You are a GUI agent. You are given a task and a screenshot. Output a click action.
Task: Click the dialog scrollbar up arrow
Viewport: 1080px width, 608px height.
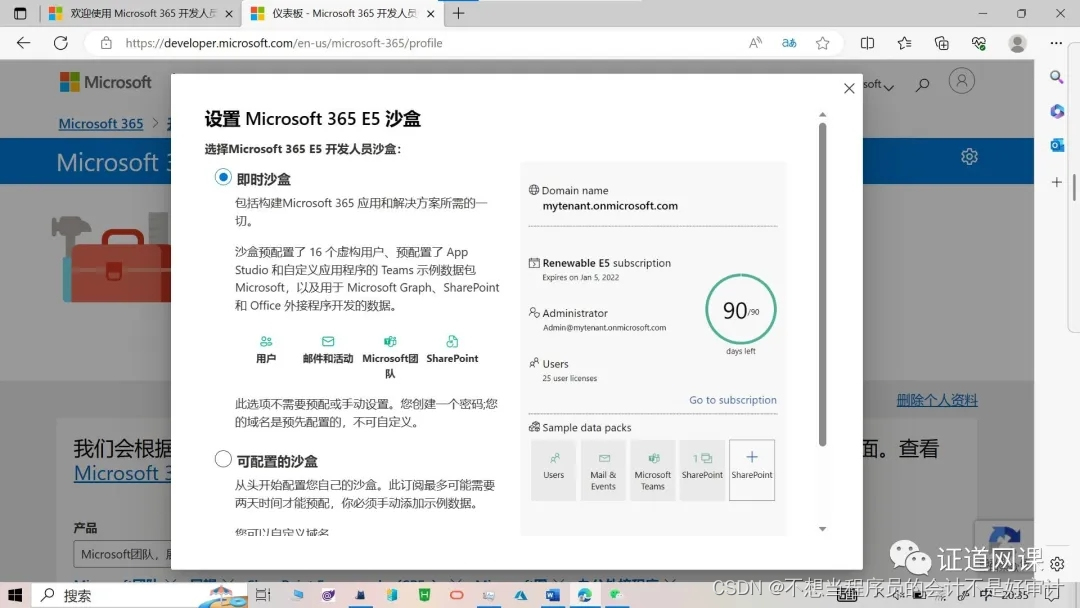(x=822, y=114)
